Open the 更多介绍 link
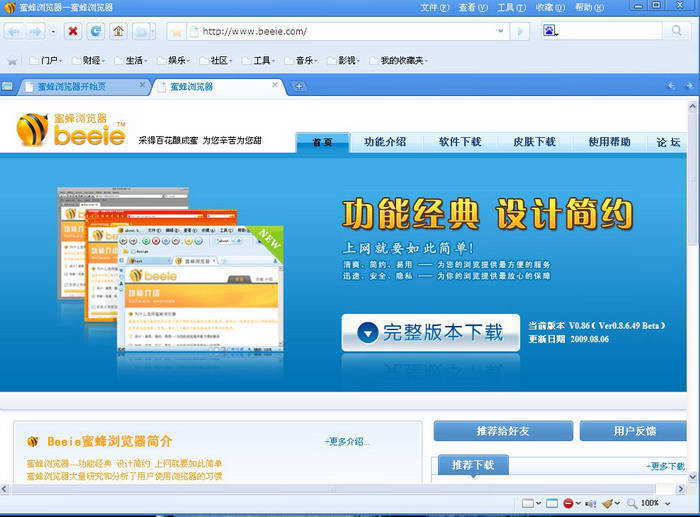The height and width of the screenshot is (517, 700). click(347, 442)
